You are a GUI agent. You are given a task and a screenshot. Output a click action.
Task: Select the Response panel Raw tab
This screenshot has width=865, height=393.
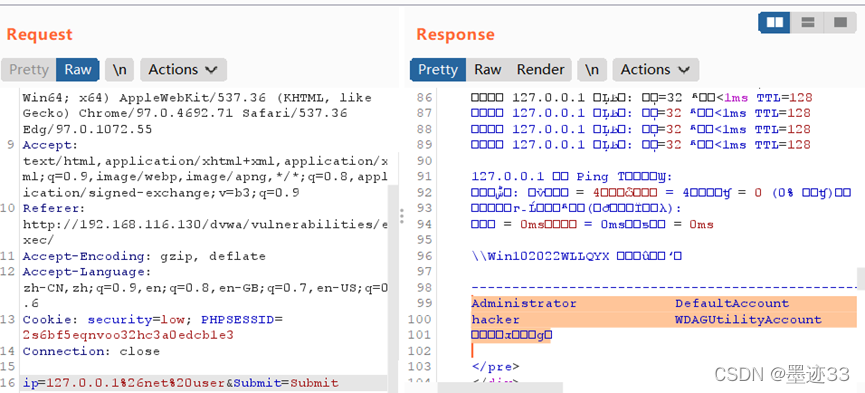[x=488, y=70]
